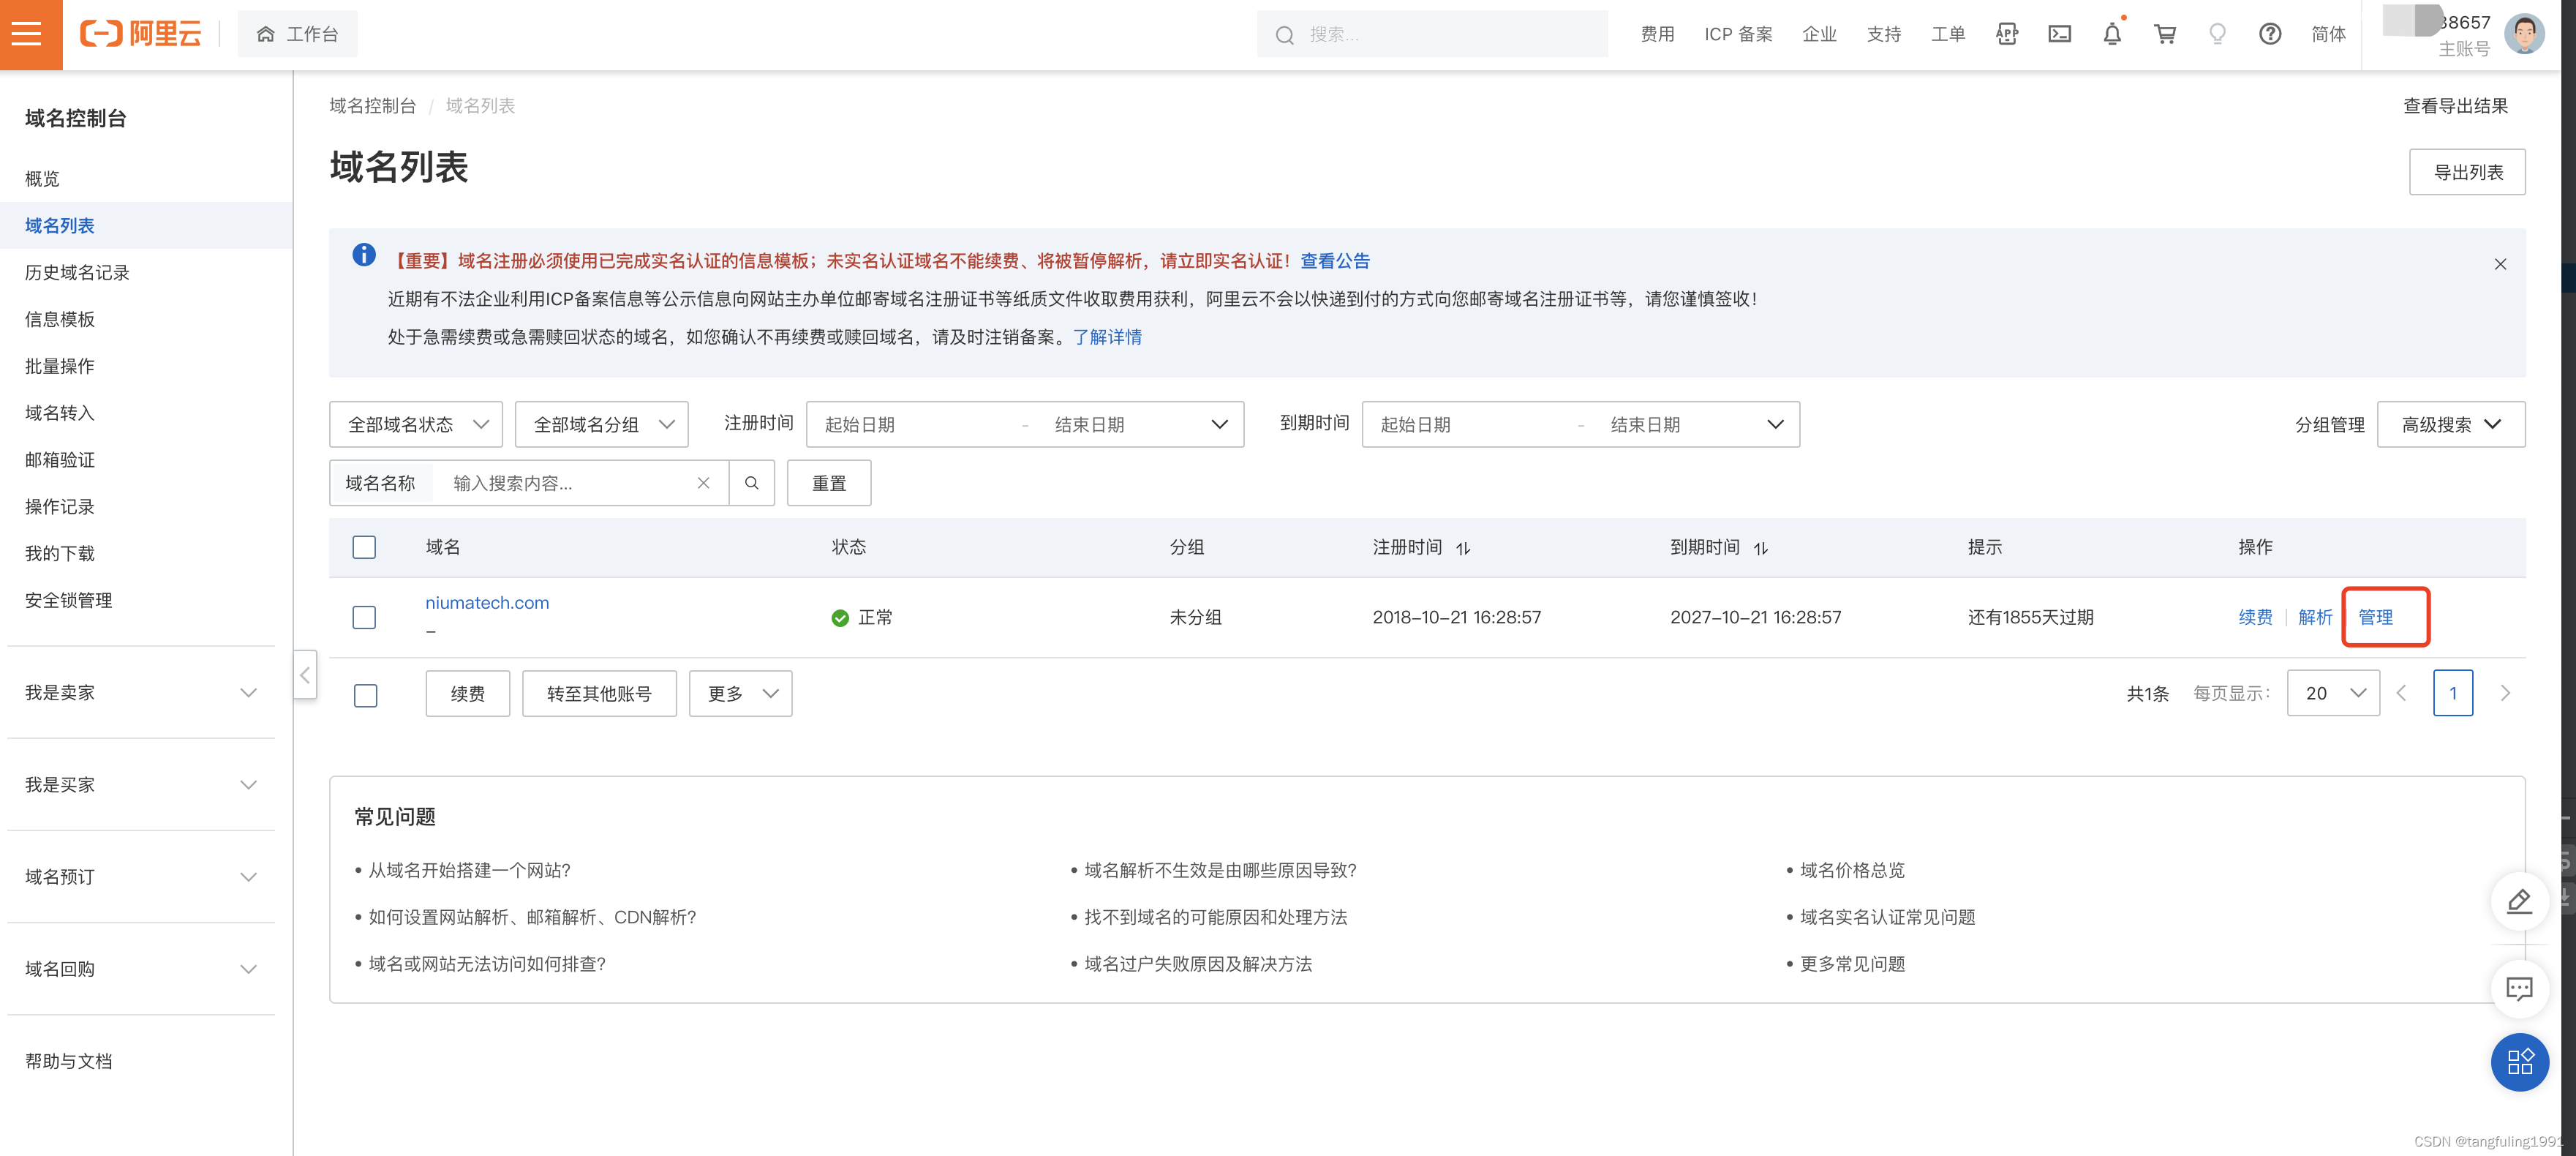Screen dimensions: 2576x1156
Task: Clear the domain search input
Action: tap(703, 483)
